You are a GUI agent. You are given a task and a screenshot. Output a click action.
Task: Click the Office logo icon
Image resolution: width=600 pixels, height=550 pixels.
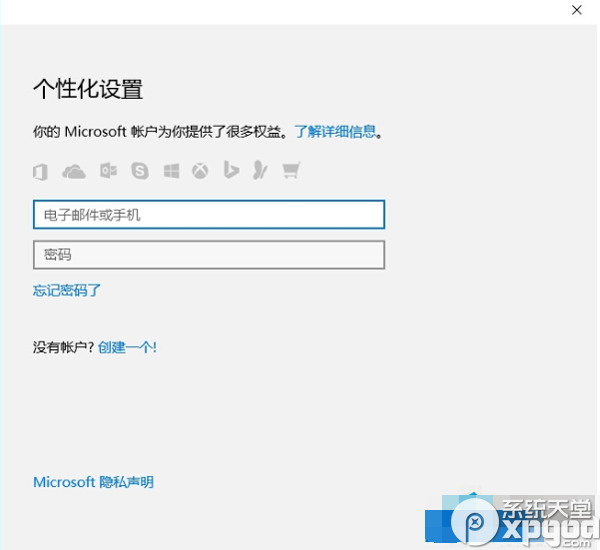[41, 171]
